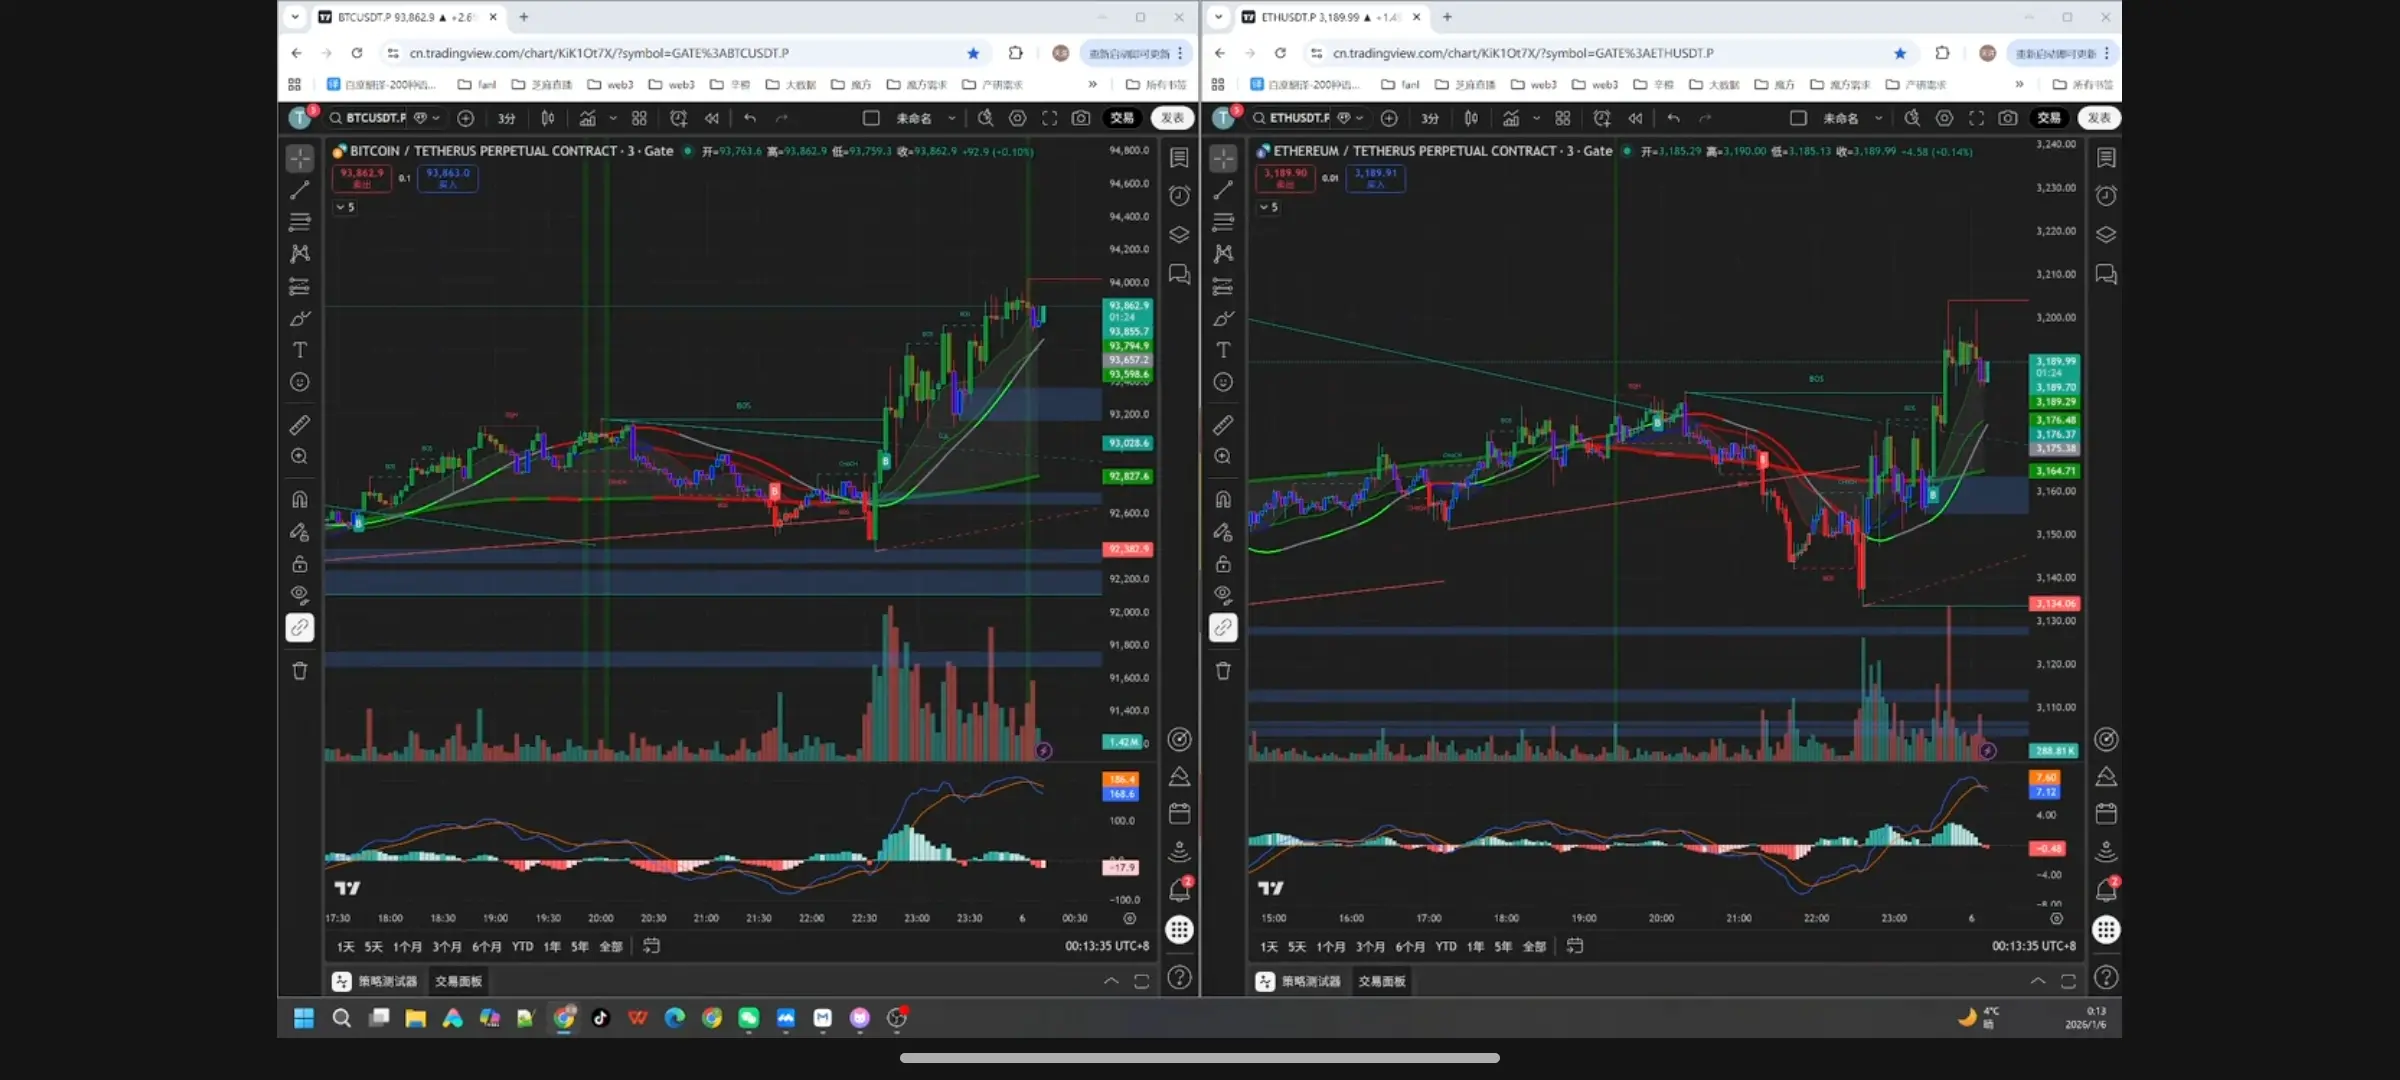Select the trend line tool in BTC chart
This screenshot has height=1080, width=2400.
tap(299, 189)
